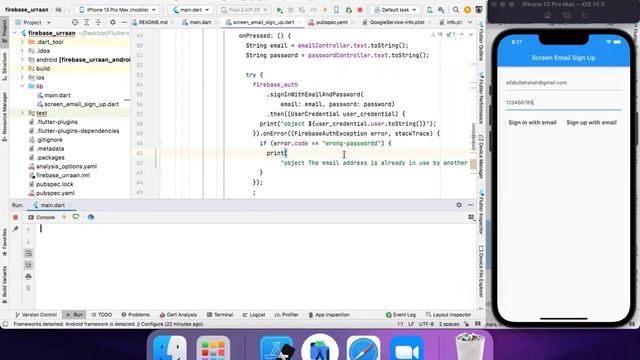The image size is (640, 360).
Task: Open Flutter Inspector side panel
Action: pyautogui.click(x=481, y=212)
